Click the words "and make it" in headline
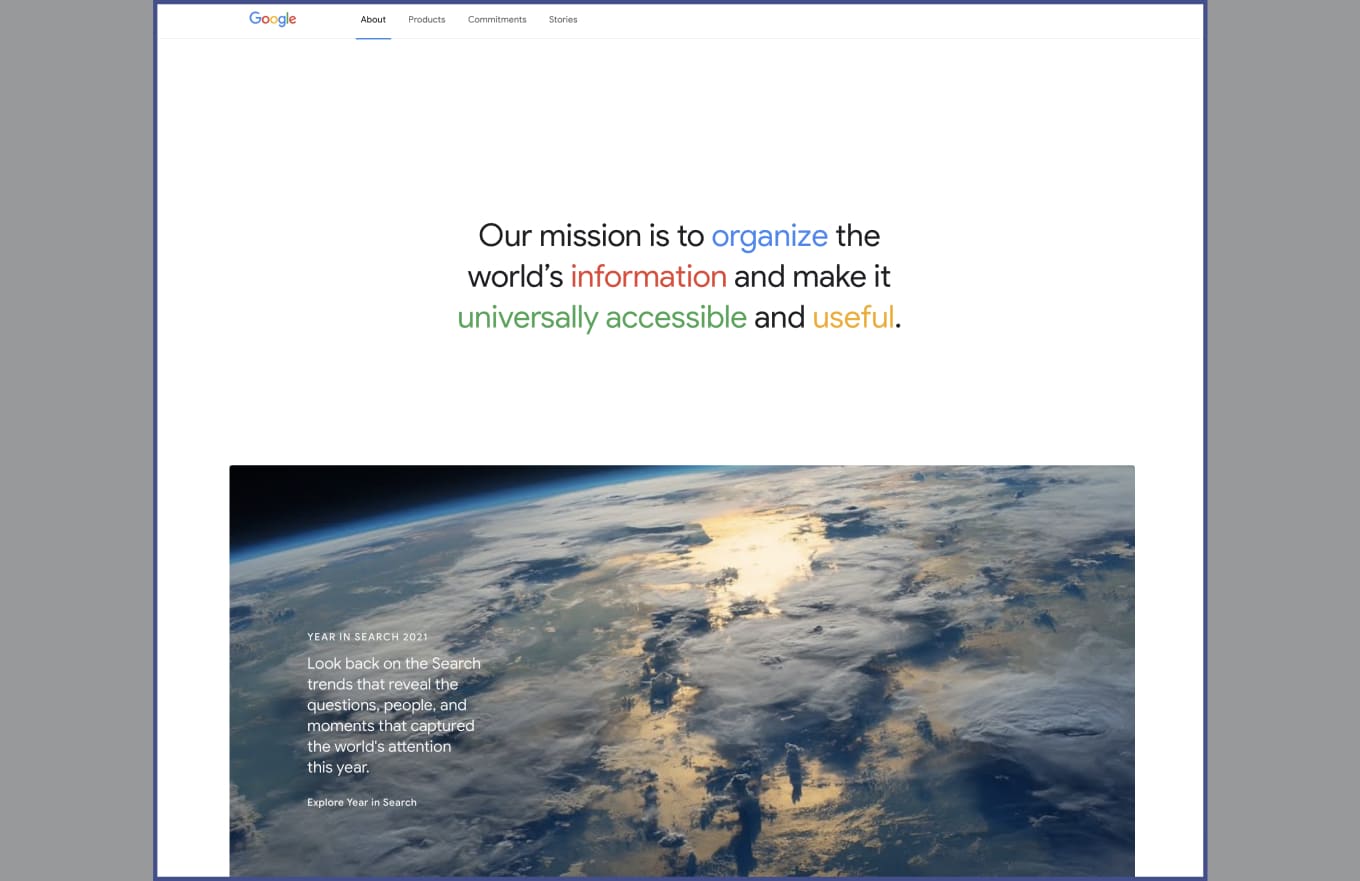This screenshot has width=1360, height=881. [x=812, y=277]
